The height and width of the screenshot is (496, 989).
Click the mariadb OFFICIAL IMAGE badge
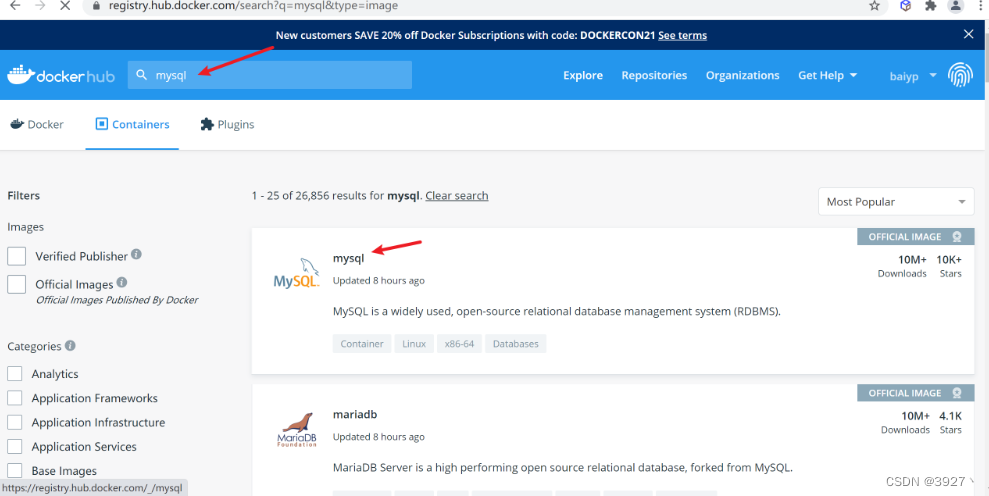click(x=915, y=393)
